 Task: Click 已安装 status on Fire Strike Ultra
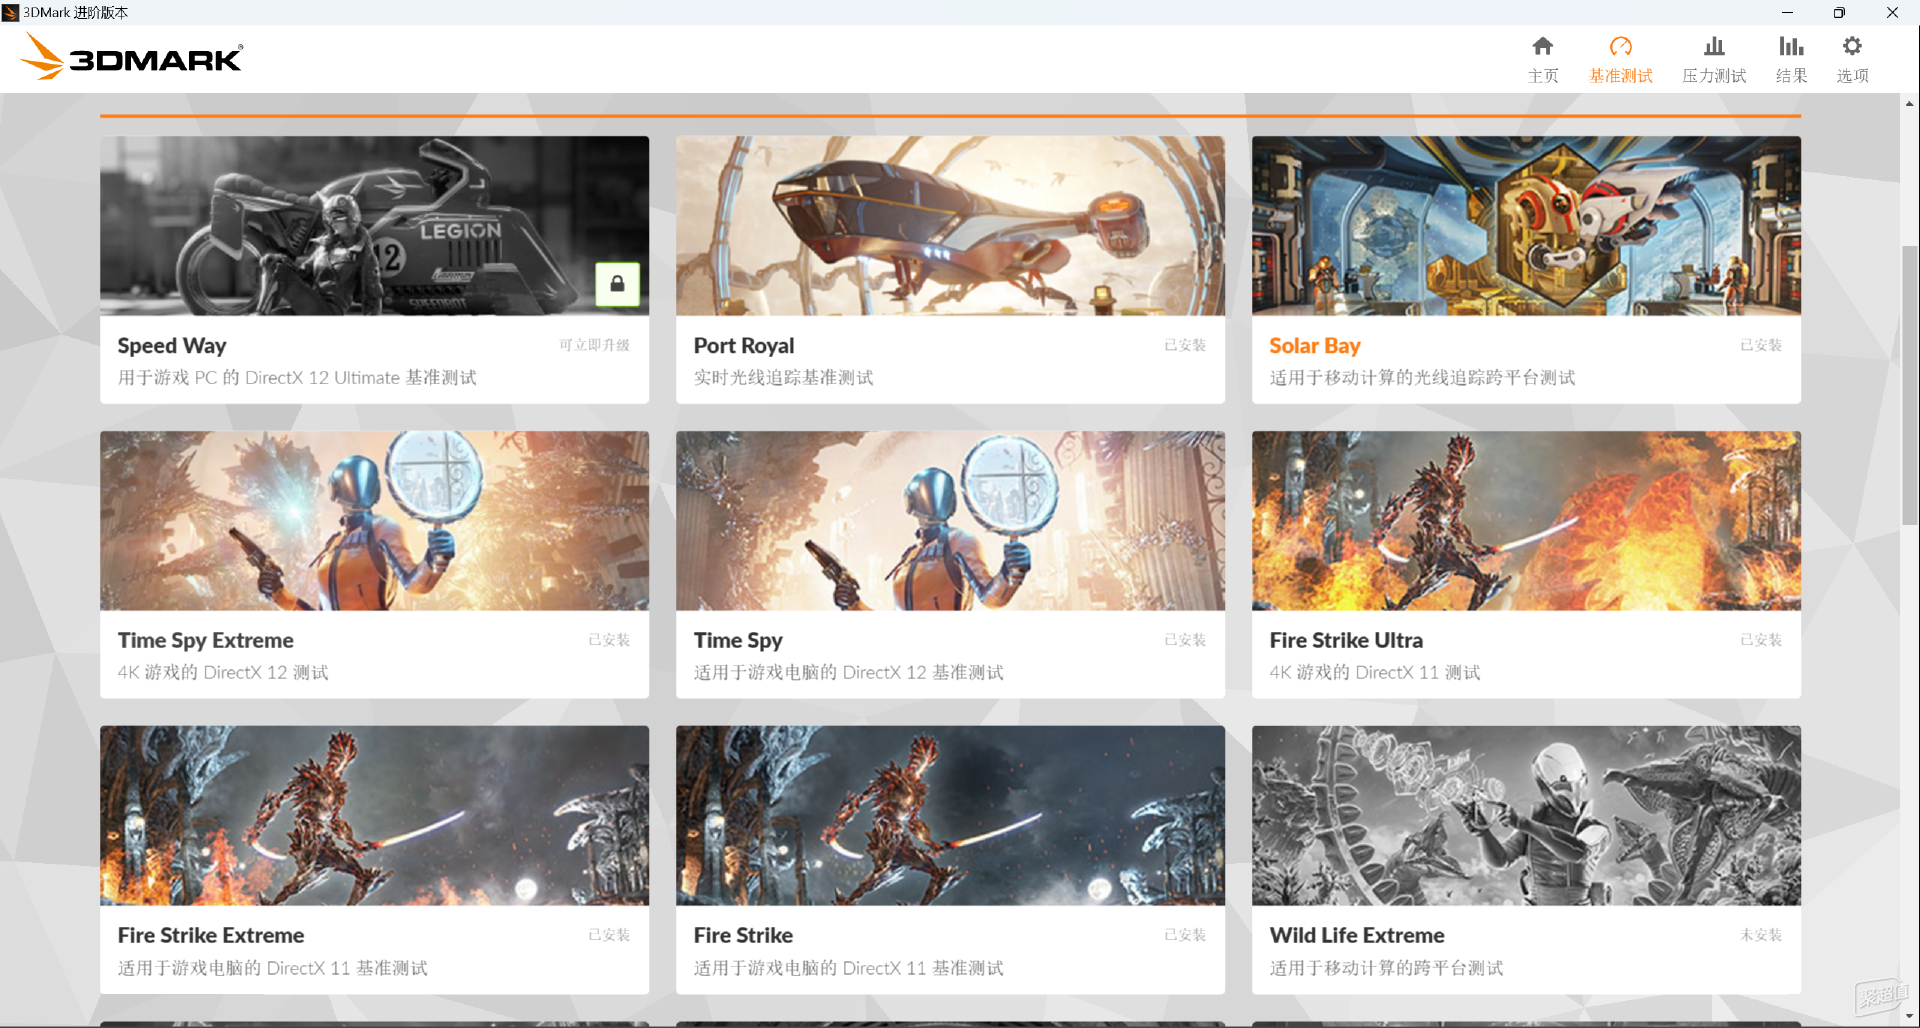(x=1761, y=640)
